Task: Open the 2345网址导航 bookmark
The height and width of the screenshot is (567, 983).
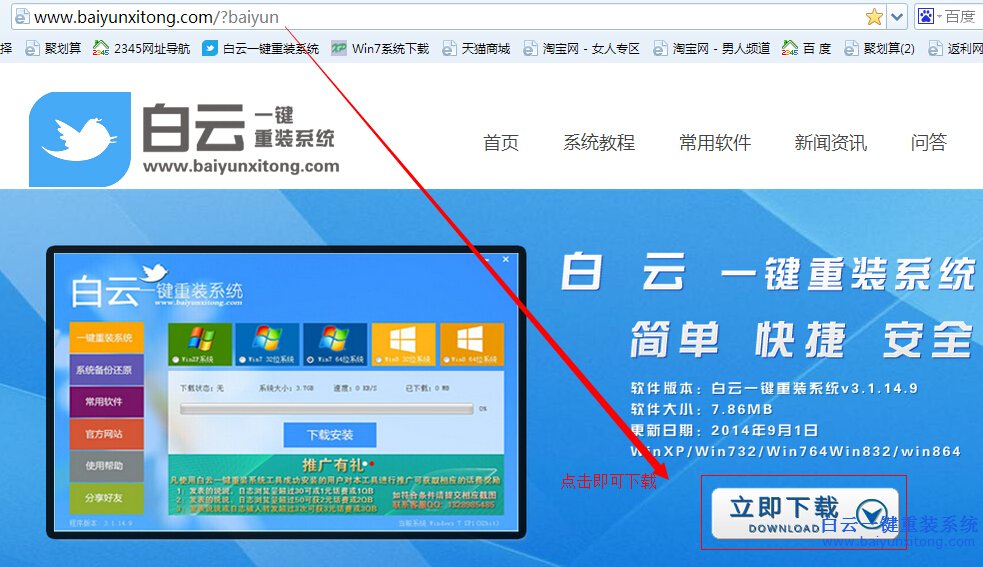Action: 141,48
